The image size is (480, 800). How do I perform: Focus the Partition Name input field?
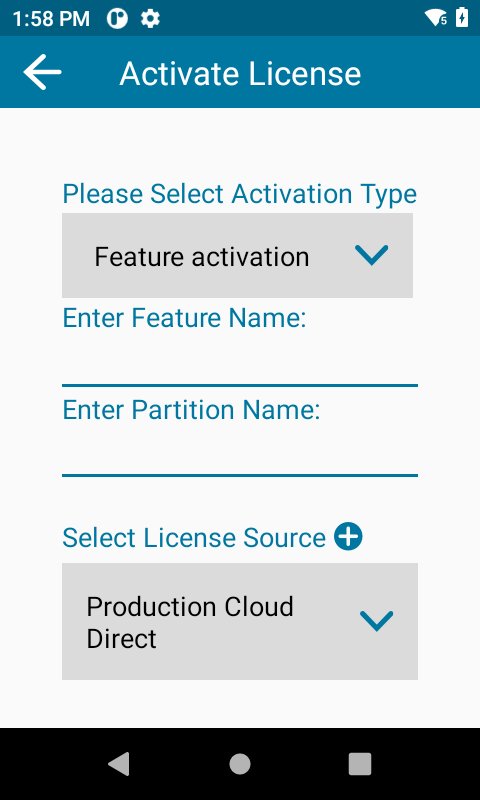(x=240, y=454)
